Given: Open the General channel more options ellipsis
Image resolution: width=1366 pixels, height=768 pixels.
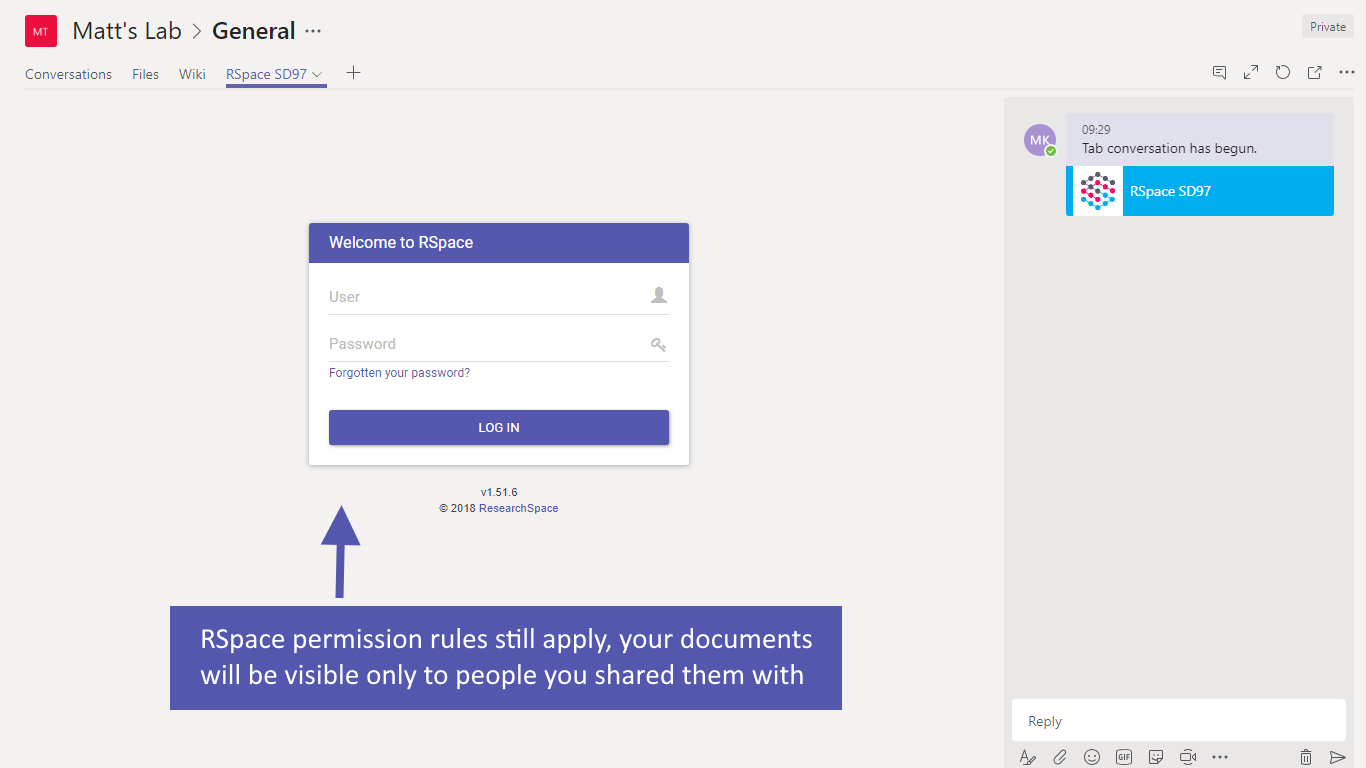Looking at the screenshot, I should (313, 31).
